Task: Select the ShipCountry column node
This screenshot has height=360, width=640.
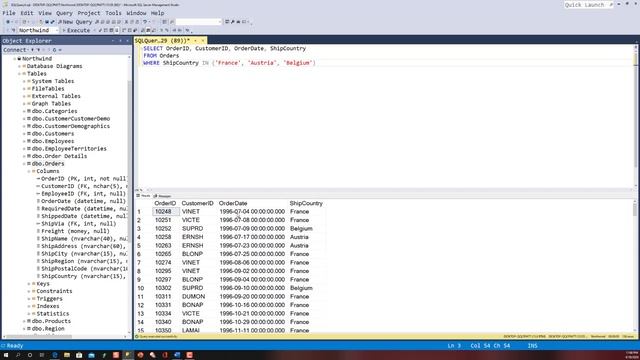Action: [x=83, y=276]
